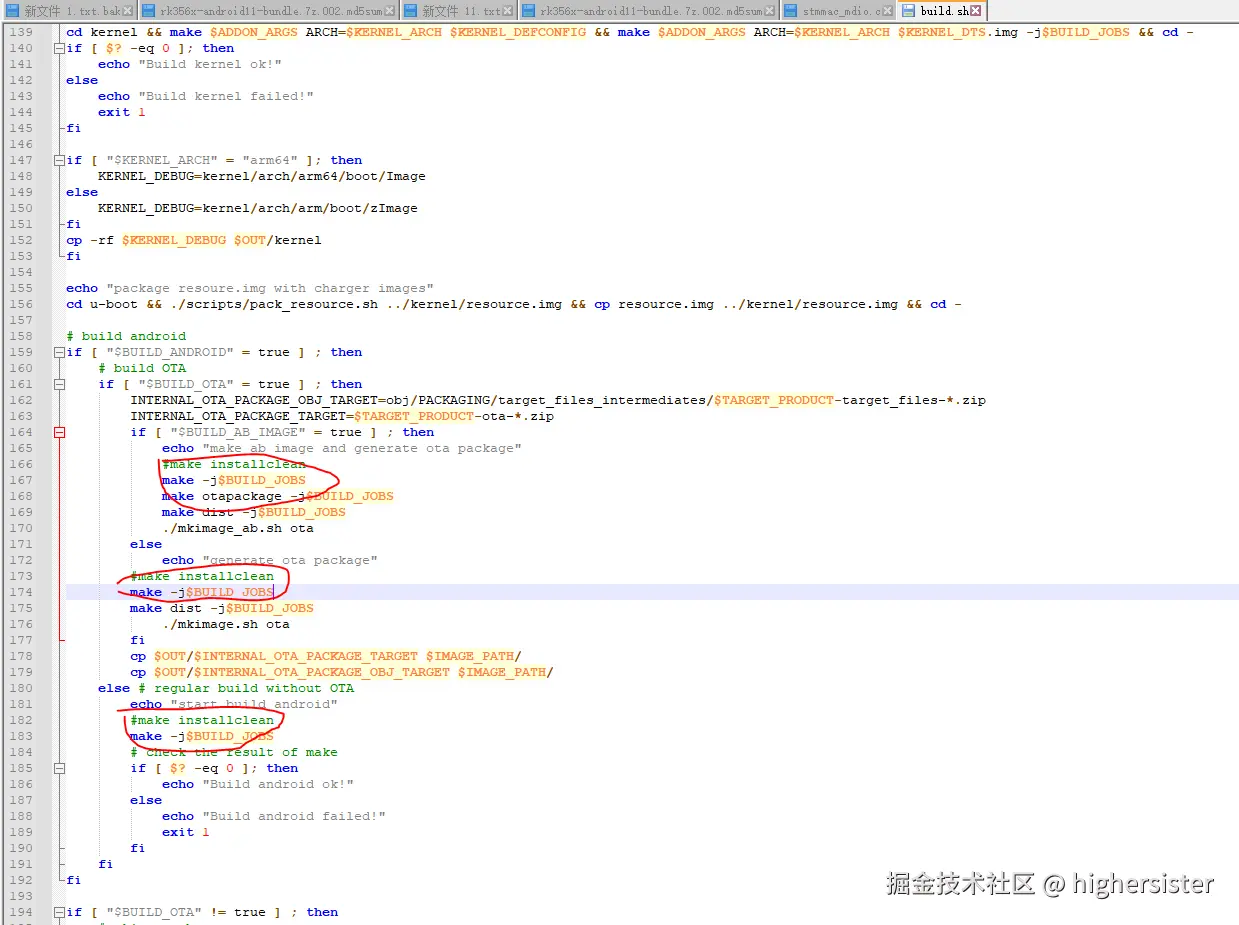Click the 'cp $OUT/$INTERNAL_OTA_PACKAGE_OBJ_TARGET' line
The height and width of the screenshot is (925, 1239).
pos(341,672)
